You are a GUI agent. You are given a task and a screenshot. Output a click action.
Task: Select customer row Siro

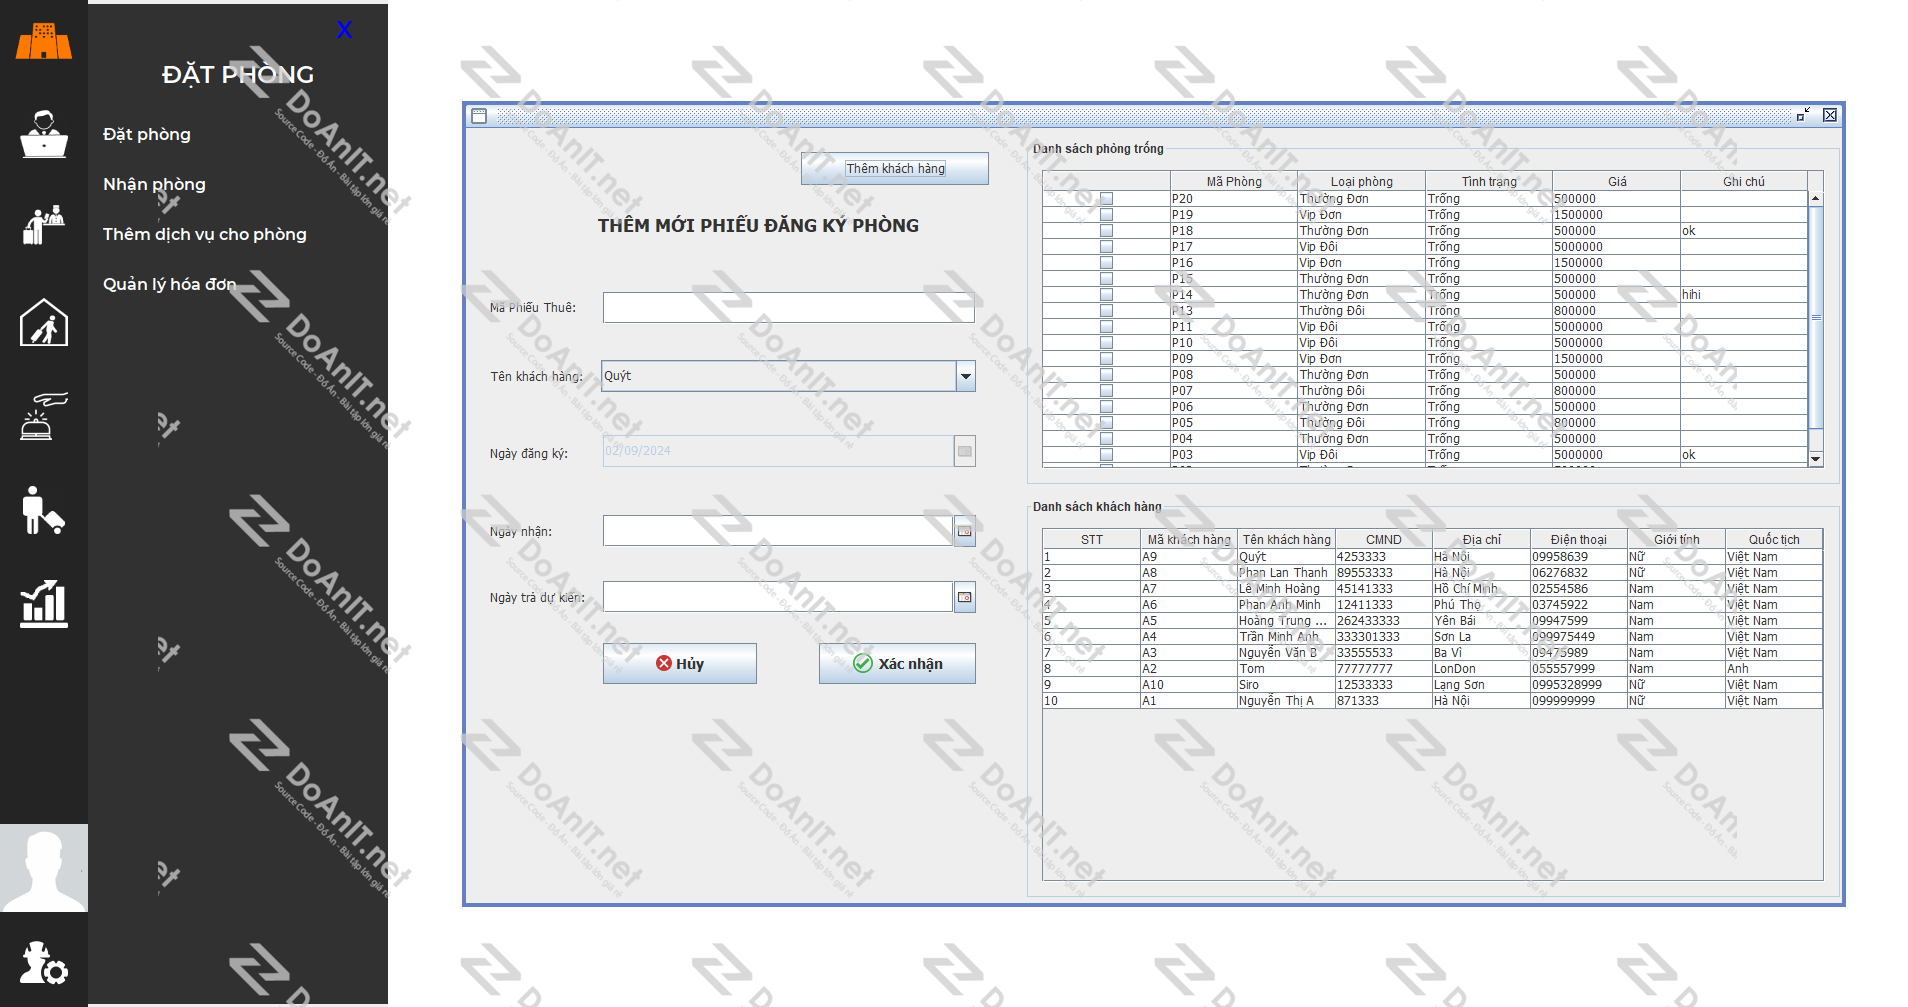pos(1432,685)
